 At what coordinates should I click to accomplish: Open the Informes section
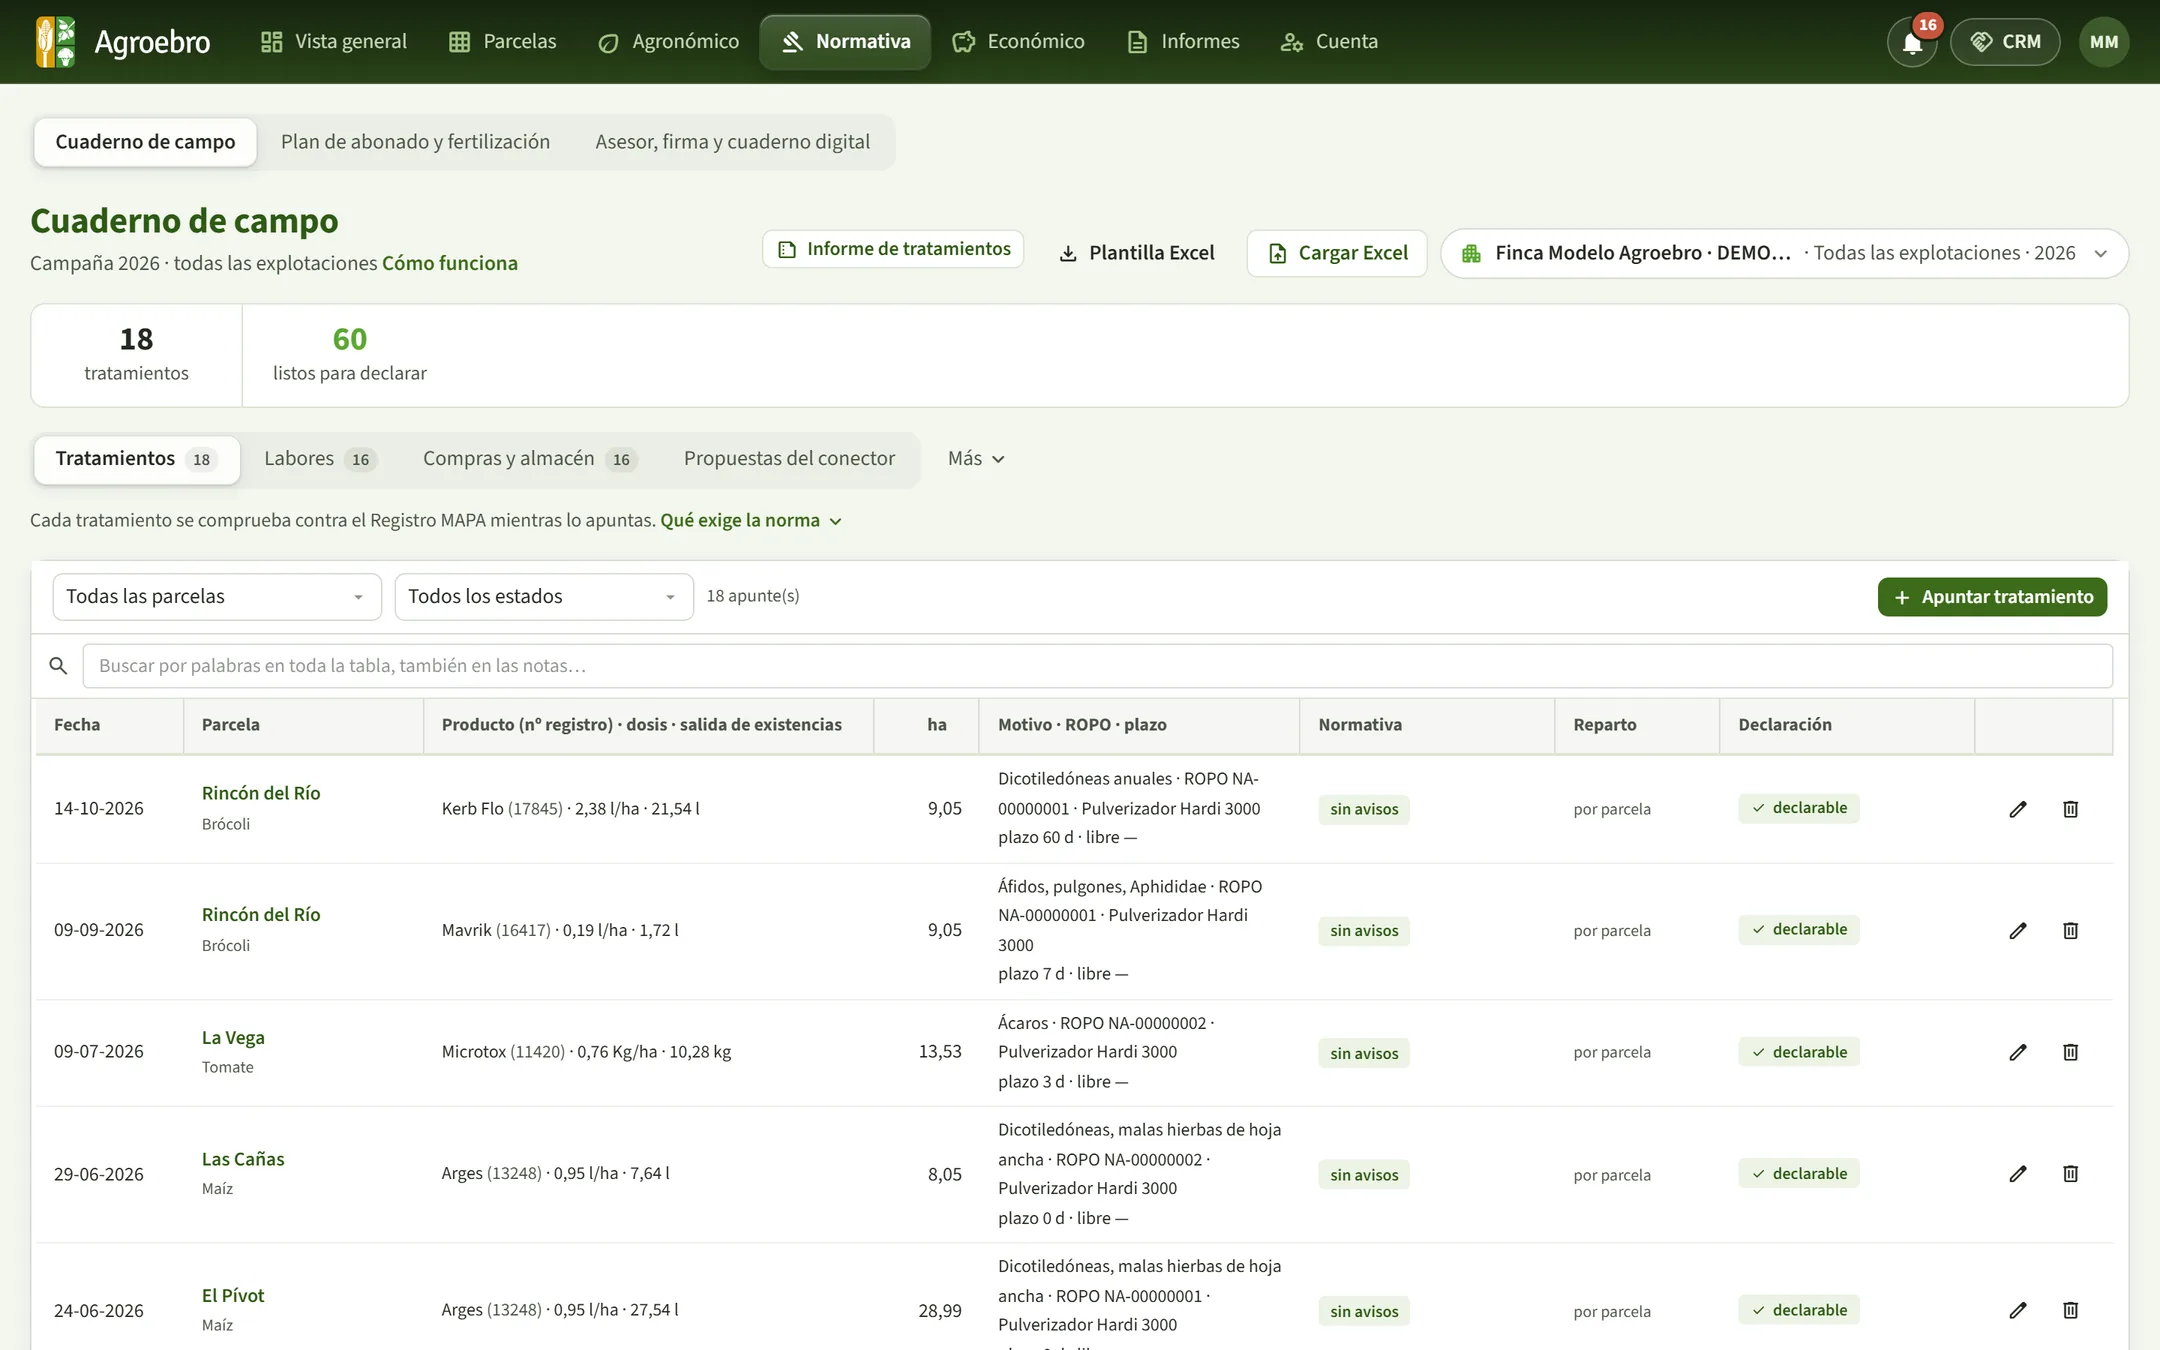(x=1184, y=42)
